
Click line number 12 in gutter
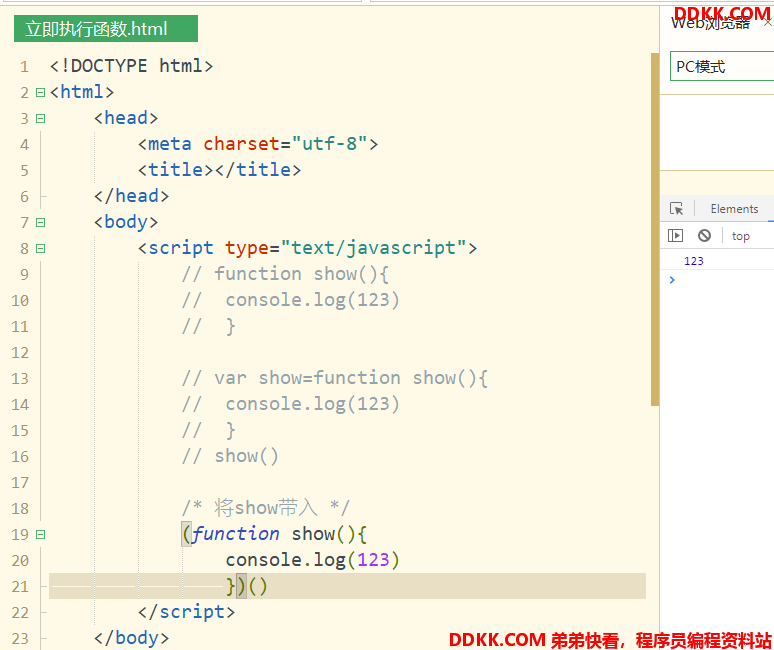(20, 353)
